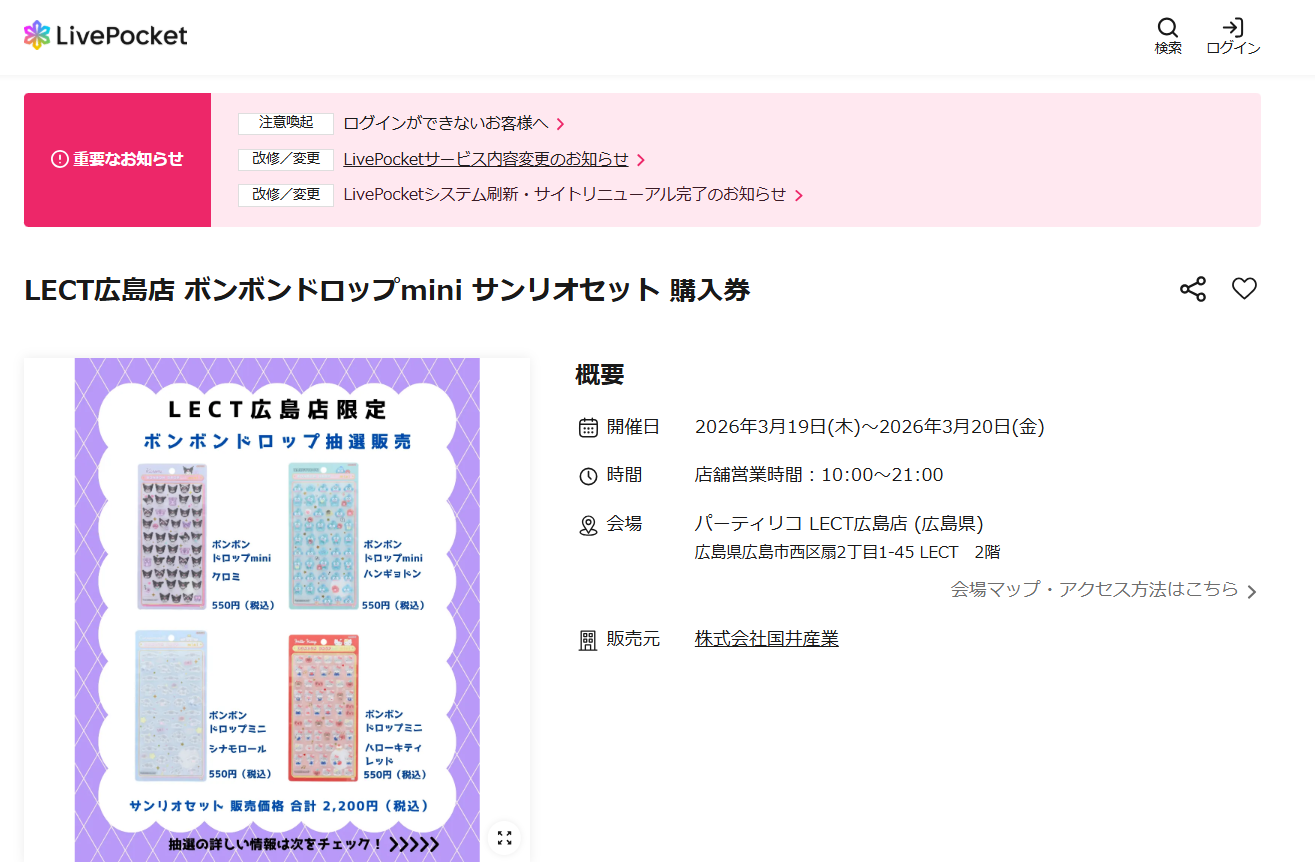Open ログインができないお客様へ notice
The height and width of the screenshot is (862, 1315).
click(x=445, y=124)
